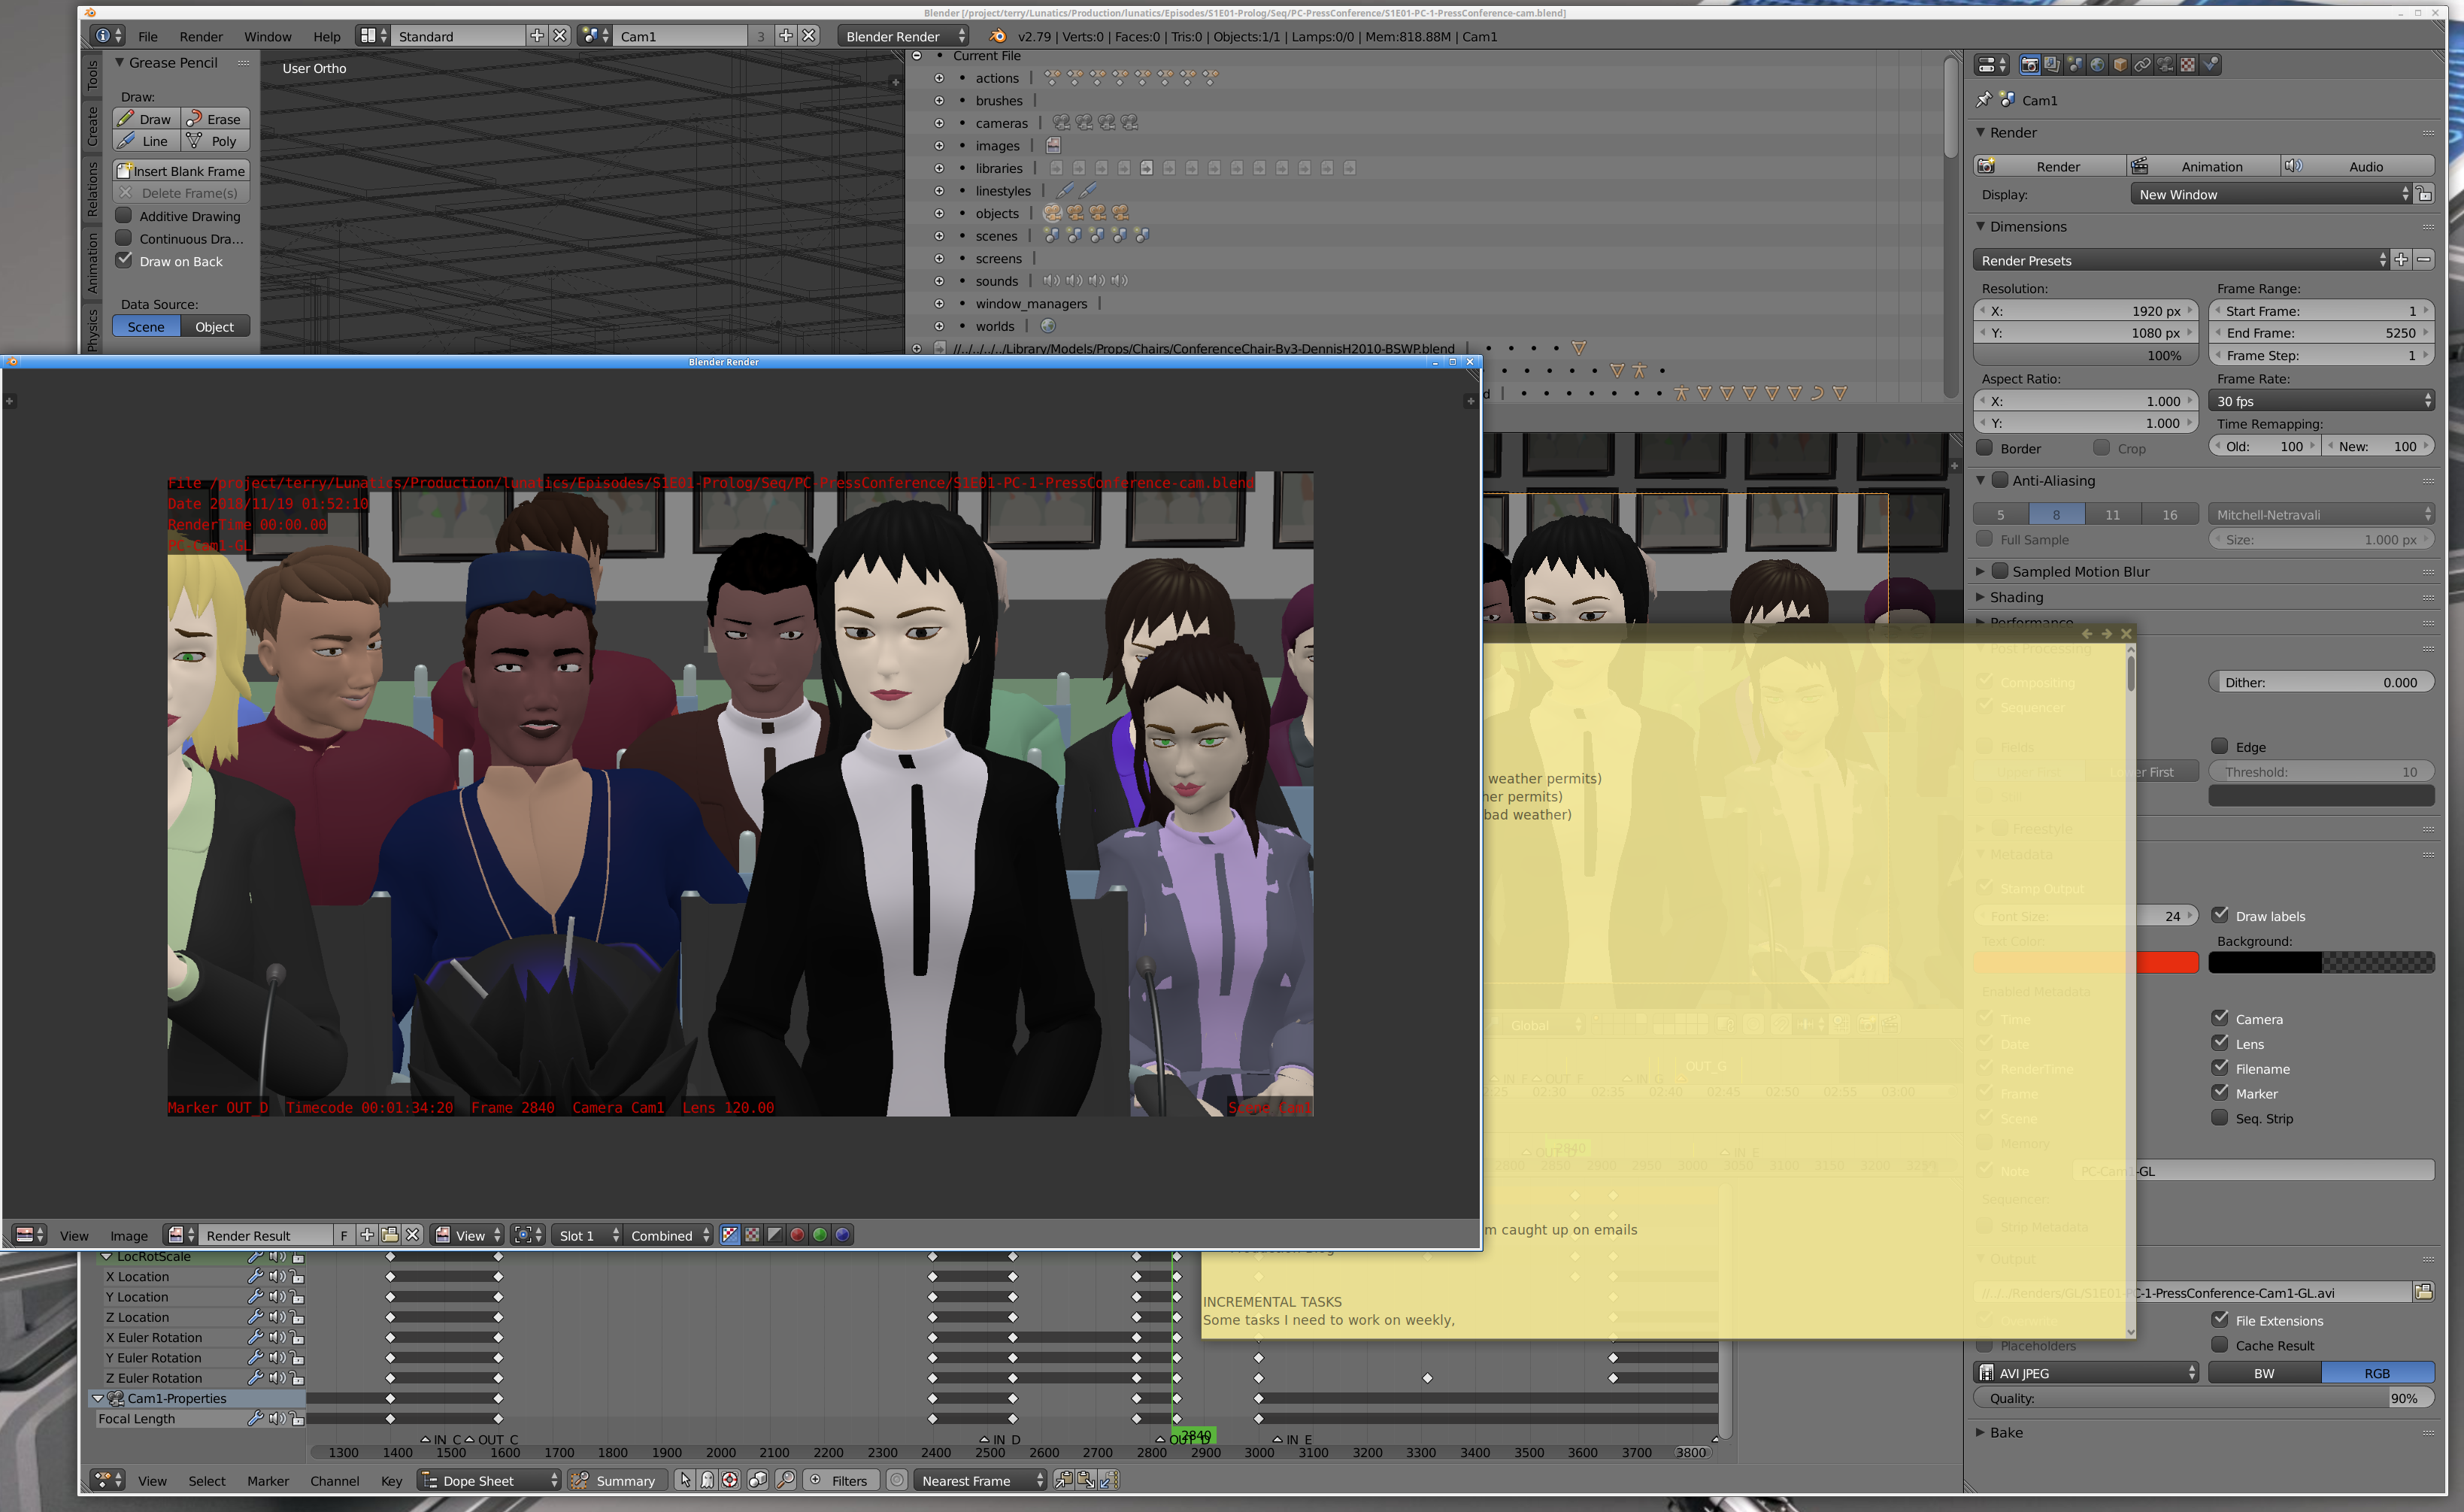Show the red channel in image editor

pos(797,1235)
